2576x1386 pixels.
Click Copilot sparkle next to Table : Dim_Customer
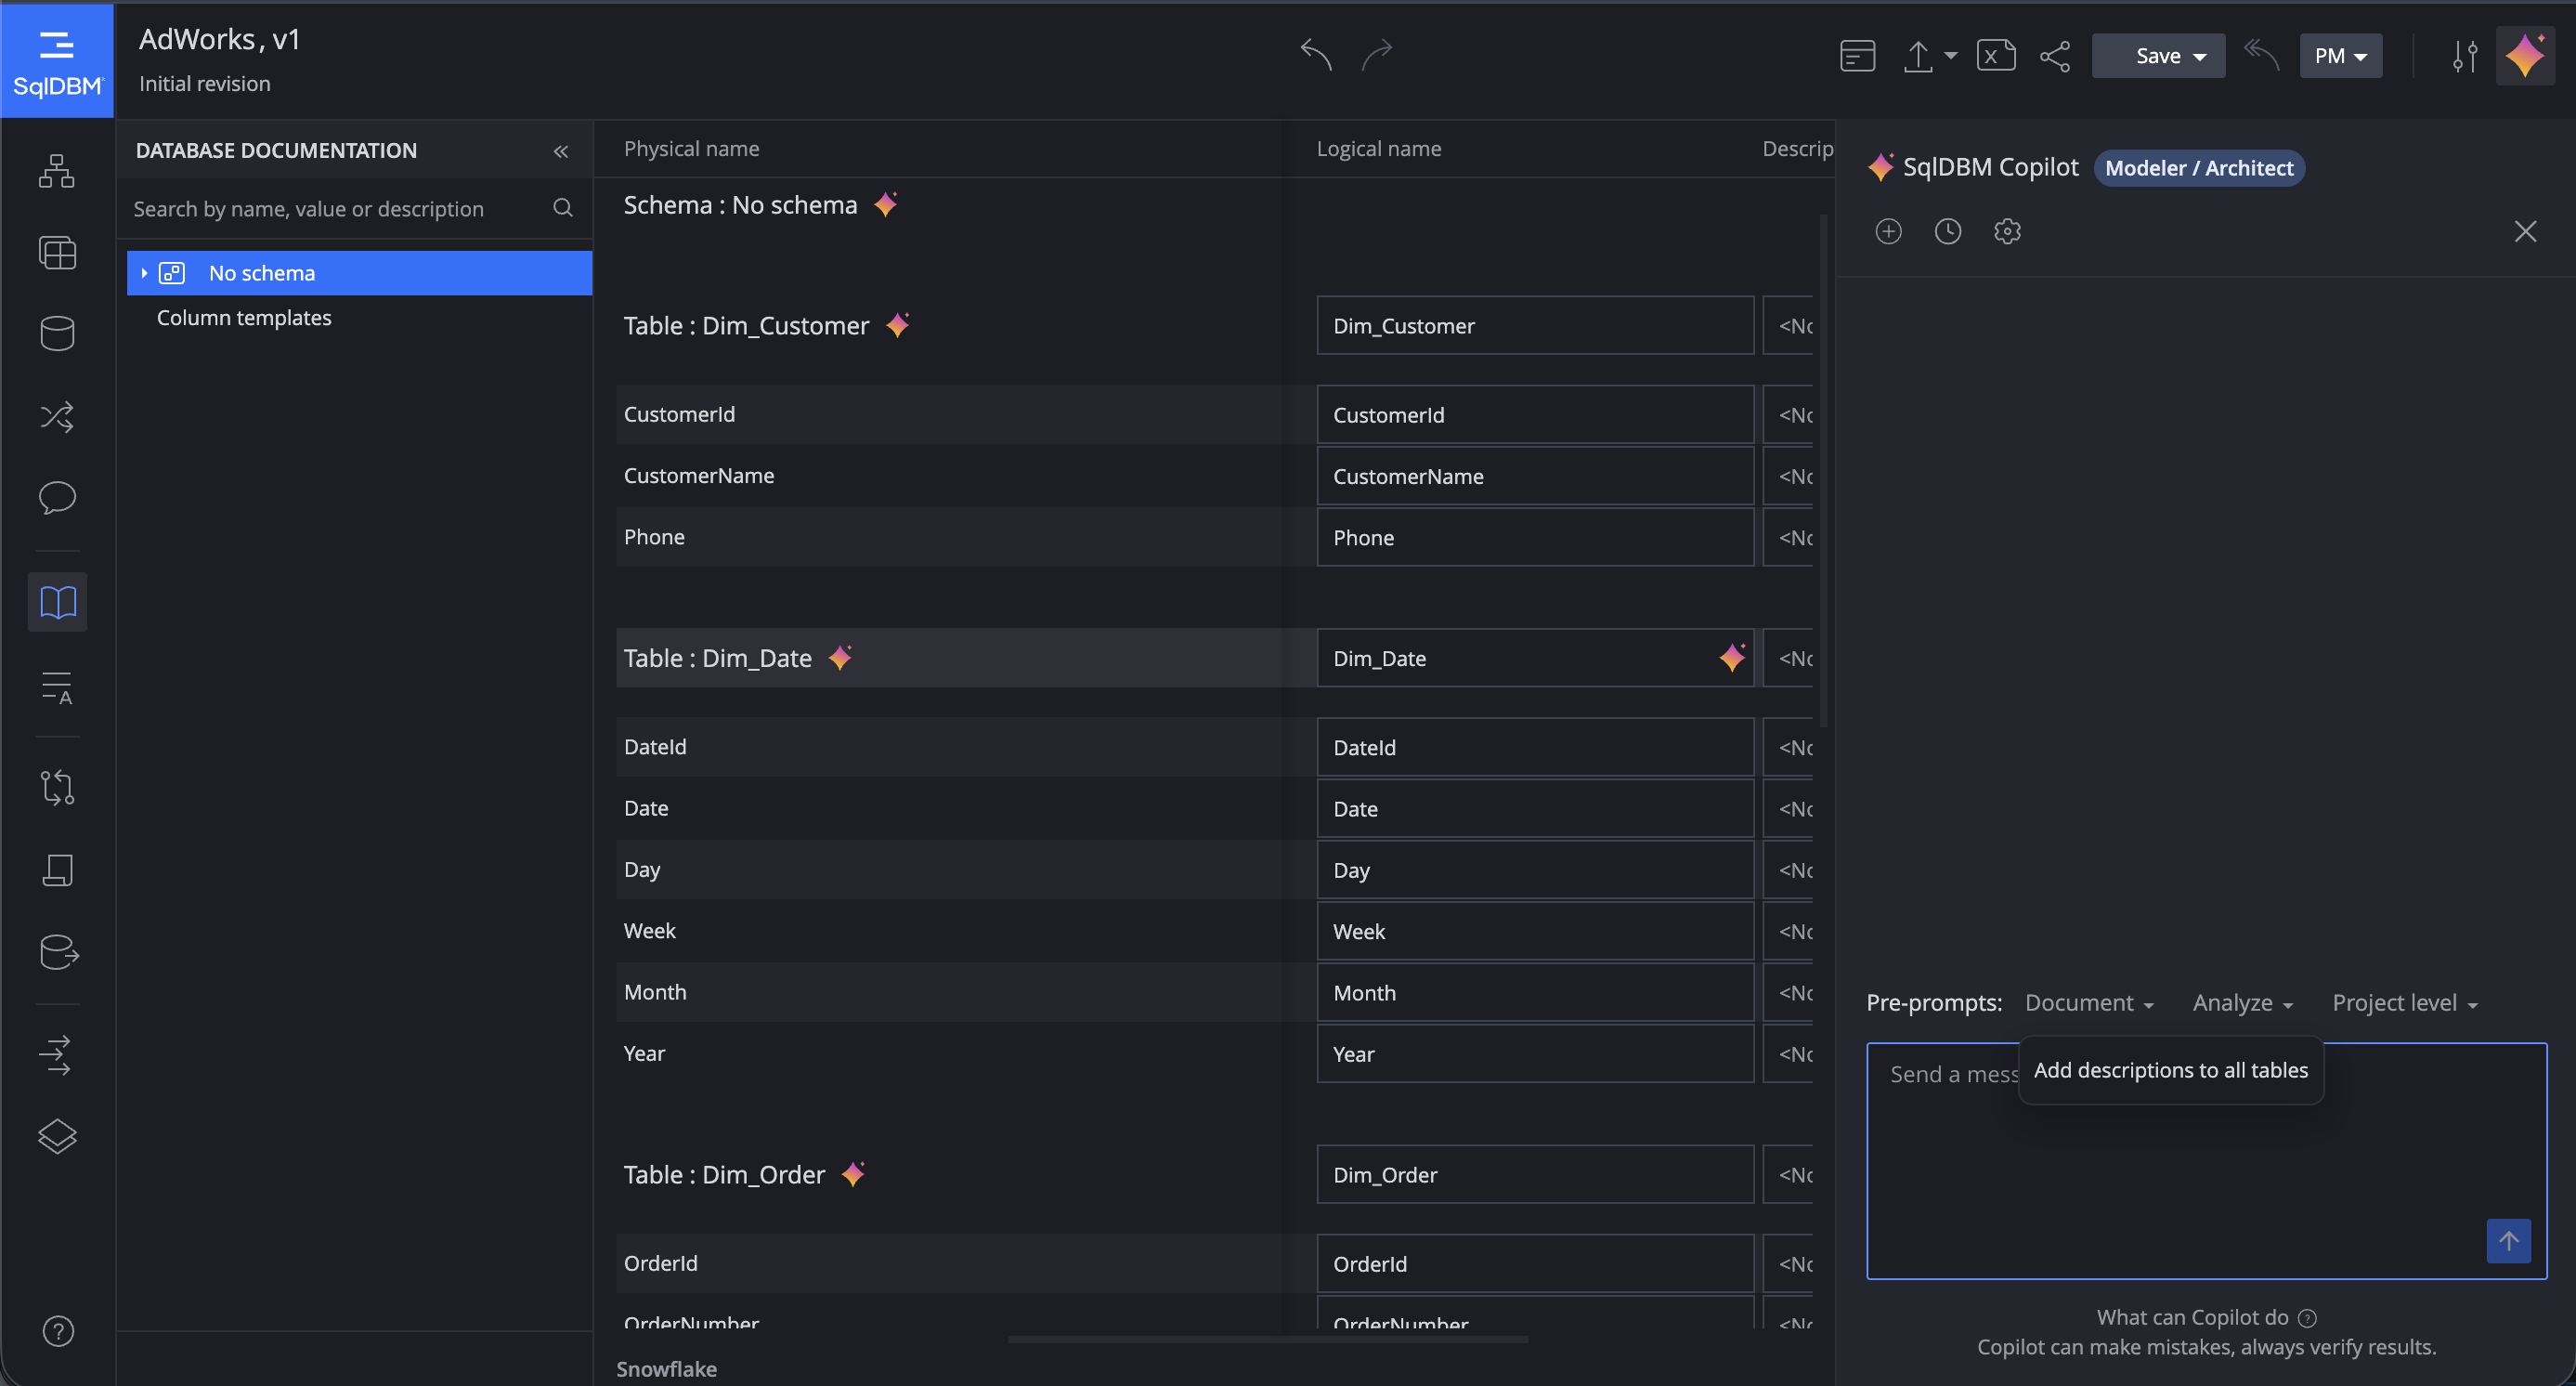[898, 325]
